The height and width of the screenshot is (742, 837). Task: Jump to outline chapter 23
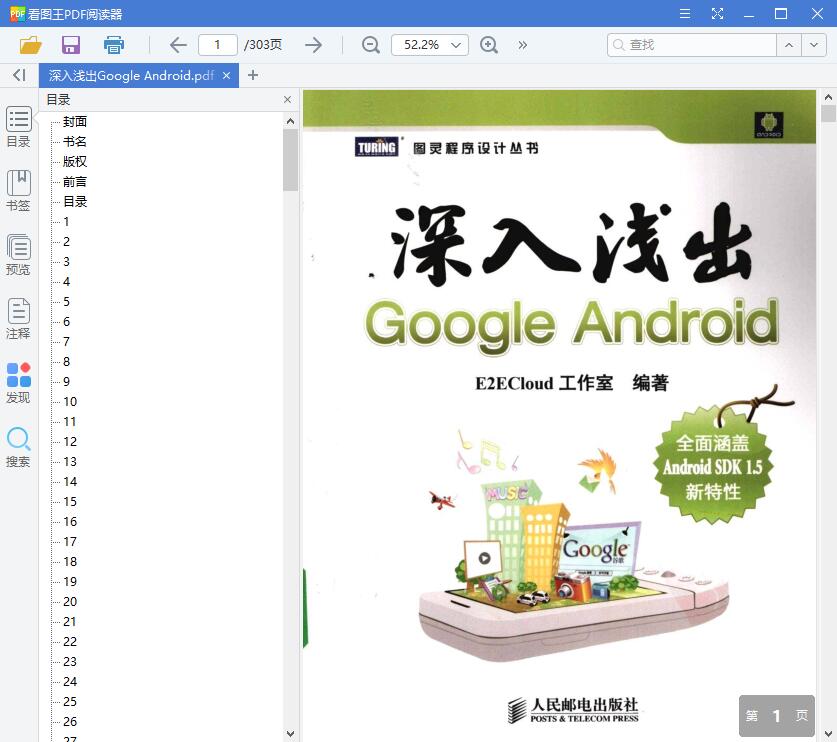[x=70, y=662]
